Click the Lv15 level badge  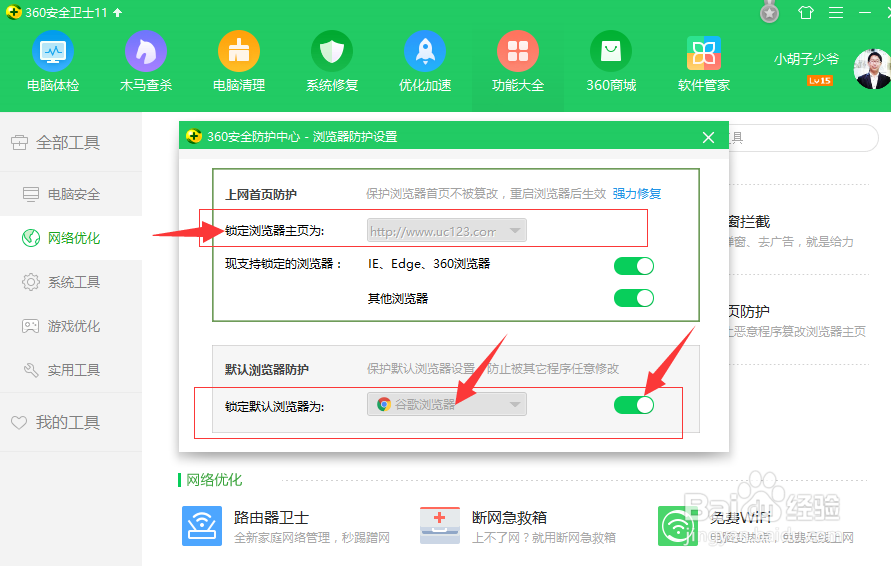[819, 81]
